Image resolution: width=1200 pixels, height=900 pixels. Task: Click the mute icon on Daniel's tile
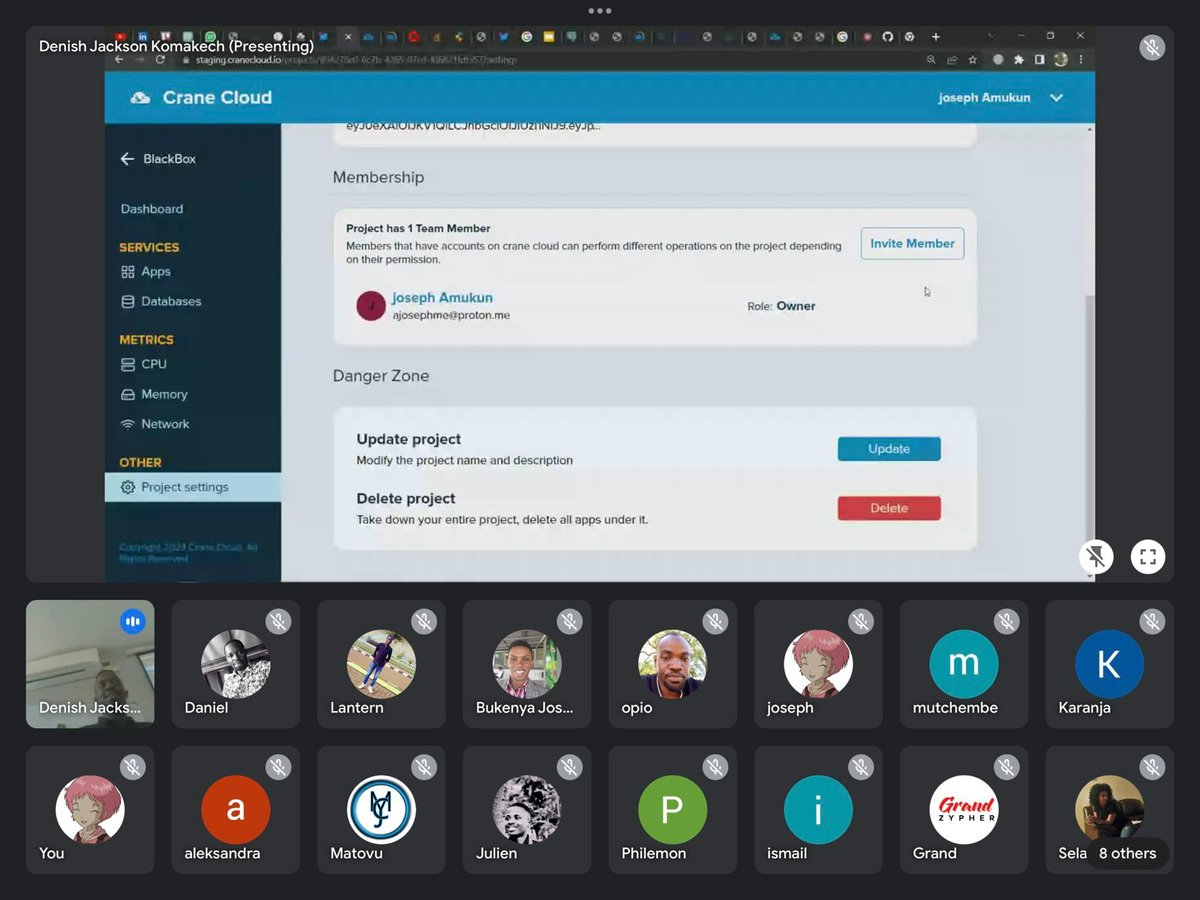click(278, 622)
